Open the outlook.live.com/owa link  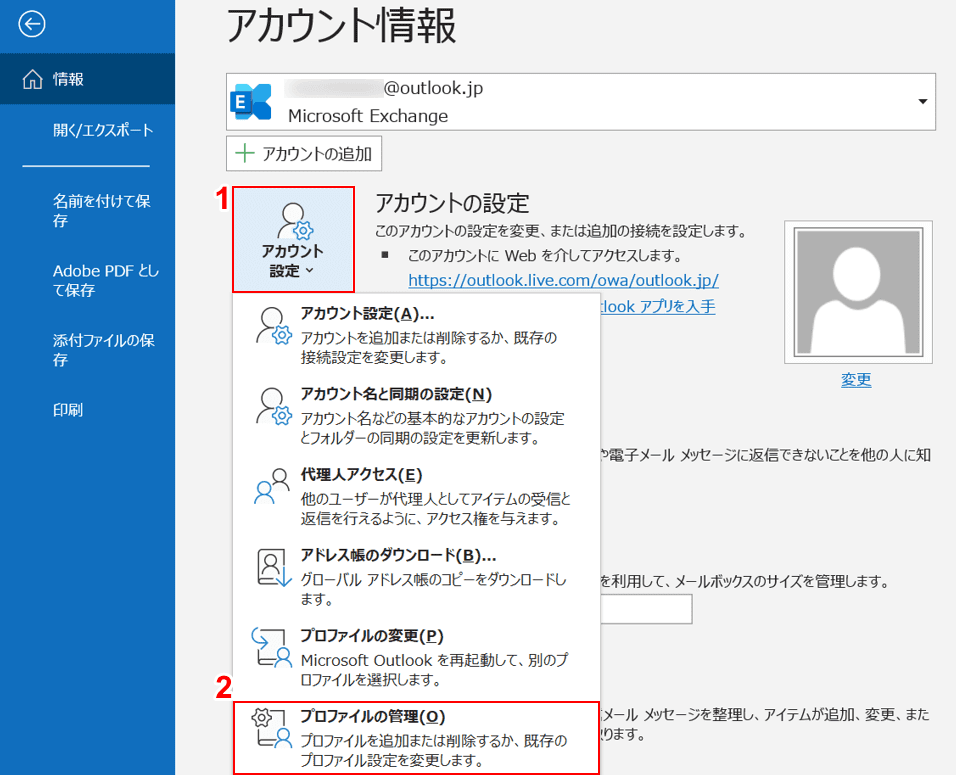(563, 280)
